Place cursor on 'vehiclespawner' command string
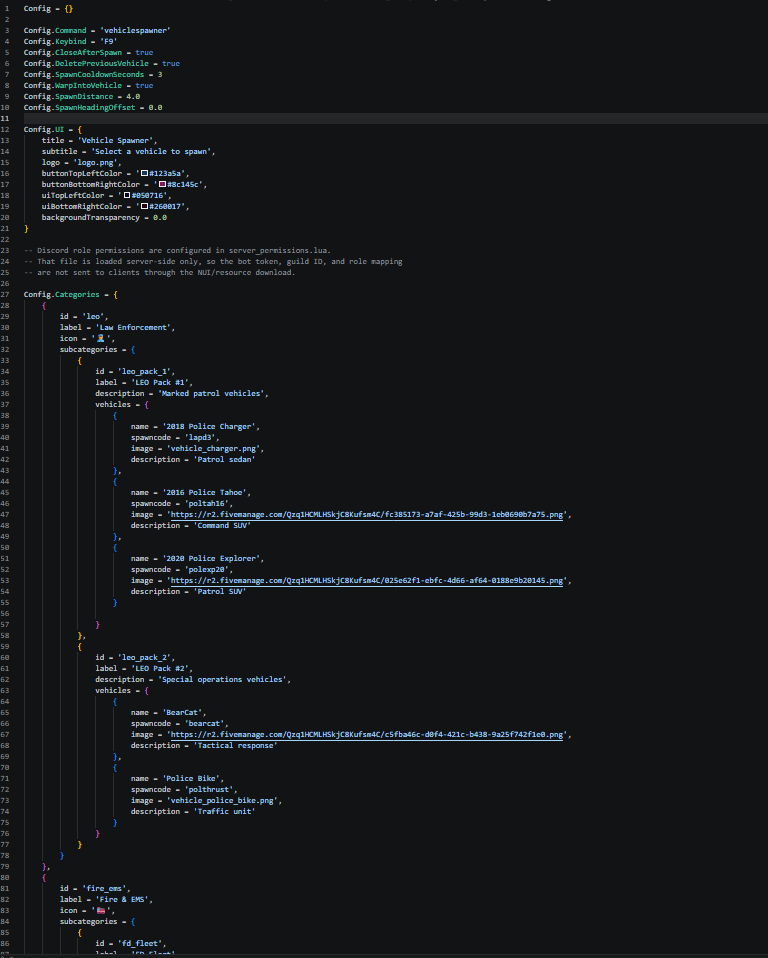The width and height of the screenshot is (768, 958). (x=135, y=31)
